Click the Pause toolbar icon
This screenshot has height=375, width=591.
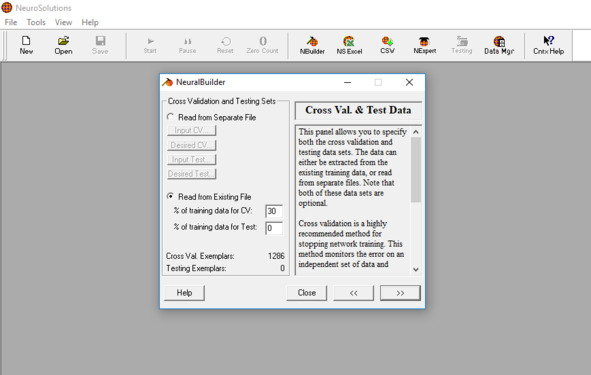pos(187,45)
